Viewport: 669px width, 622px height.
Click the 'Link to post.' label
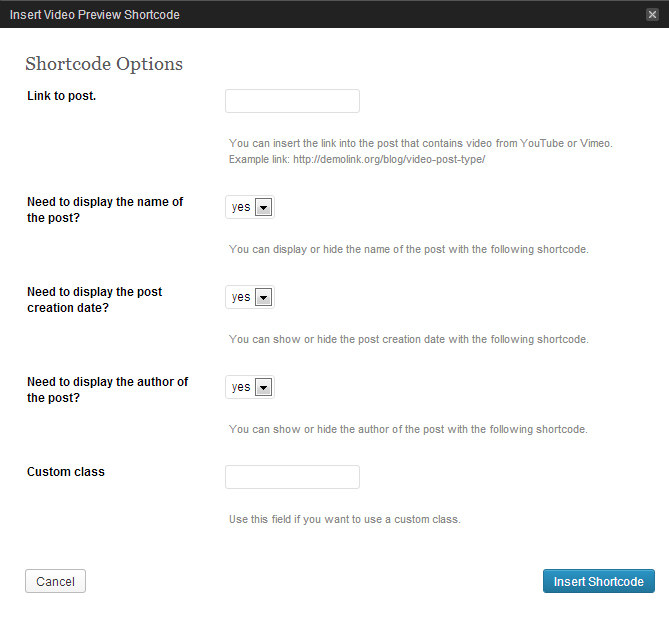pyautogui.click(x=62, y=96)
